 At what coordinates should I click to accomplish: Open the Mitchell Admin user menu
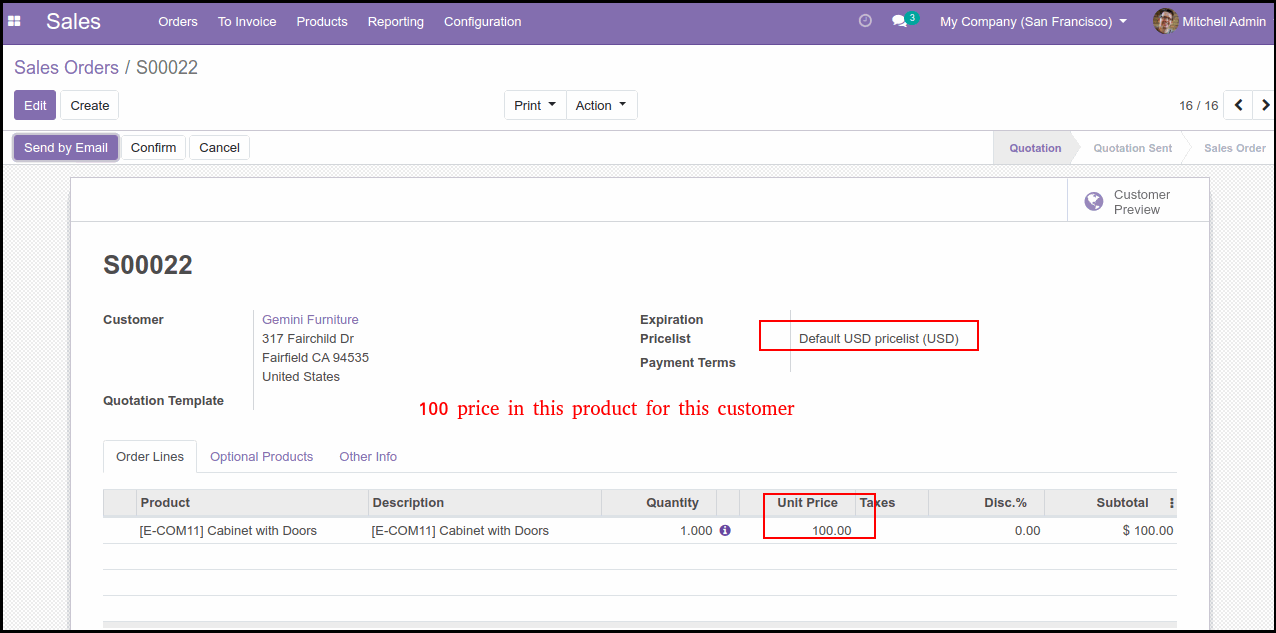pos(1210,21)
